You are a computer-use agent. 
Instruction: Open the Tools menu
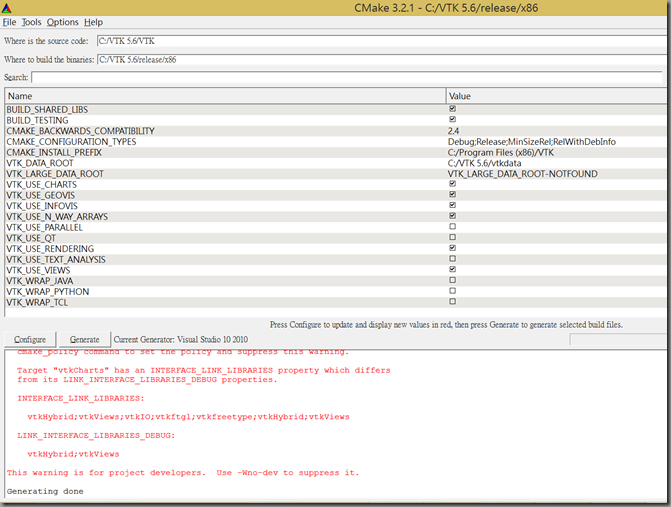click(x=32, y=22)
